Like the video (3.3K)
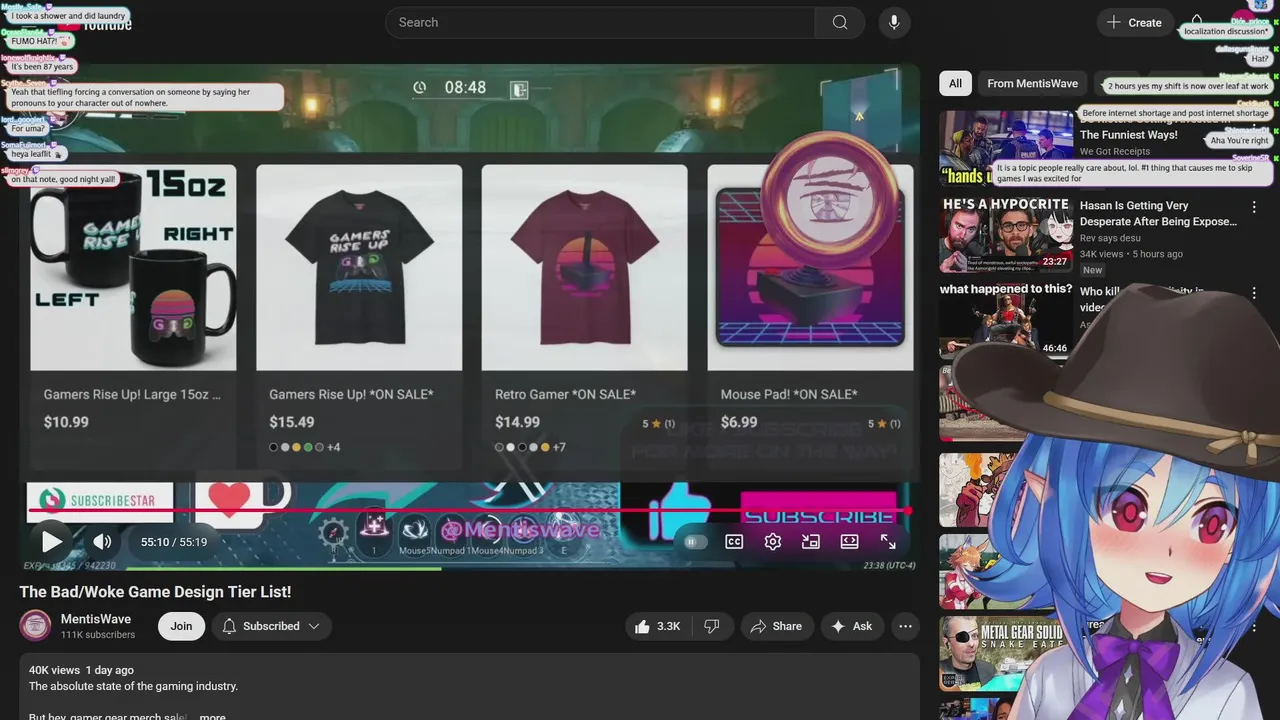1280x720 pixels. pyautogui.click(x=658, y=626)
